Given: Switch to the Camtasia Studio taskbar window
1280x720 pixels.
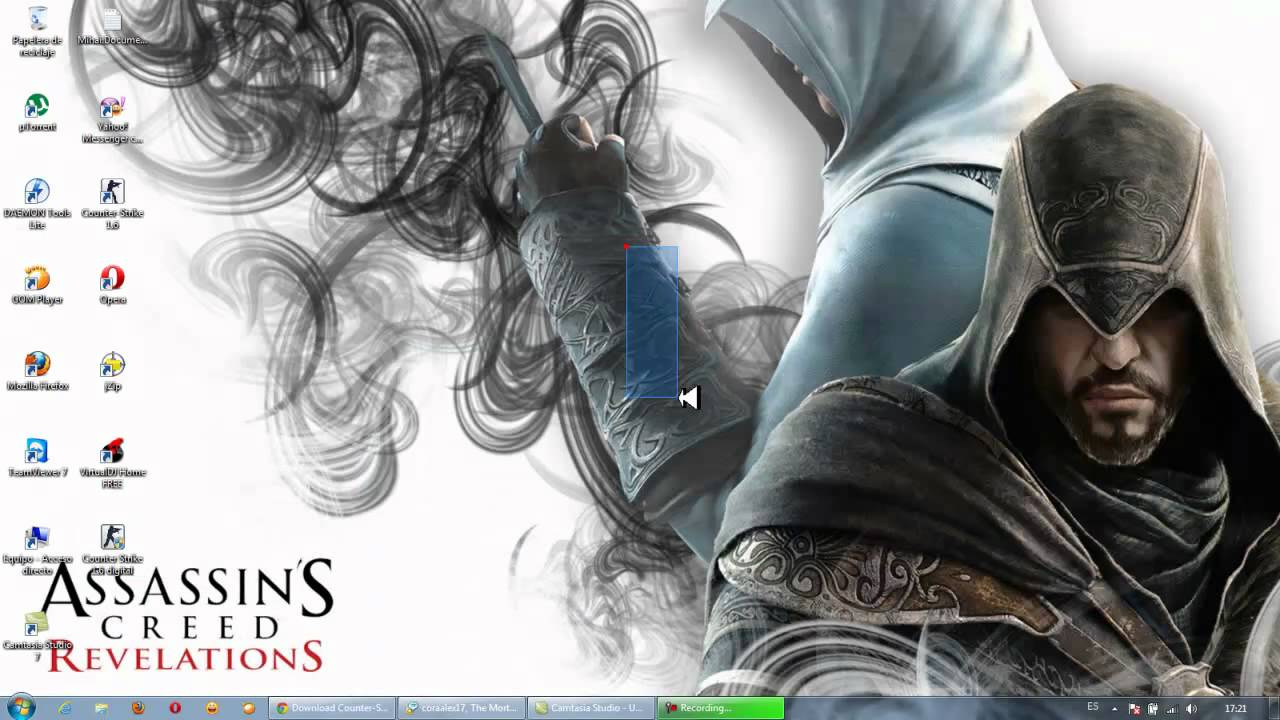Looking at the screenshot, I should pos(590,708).
